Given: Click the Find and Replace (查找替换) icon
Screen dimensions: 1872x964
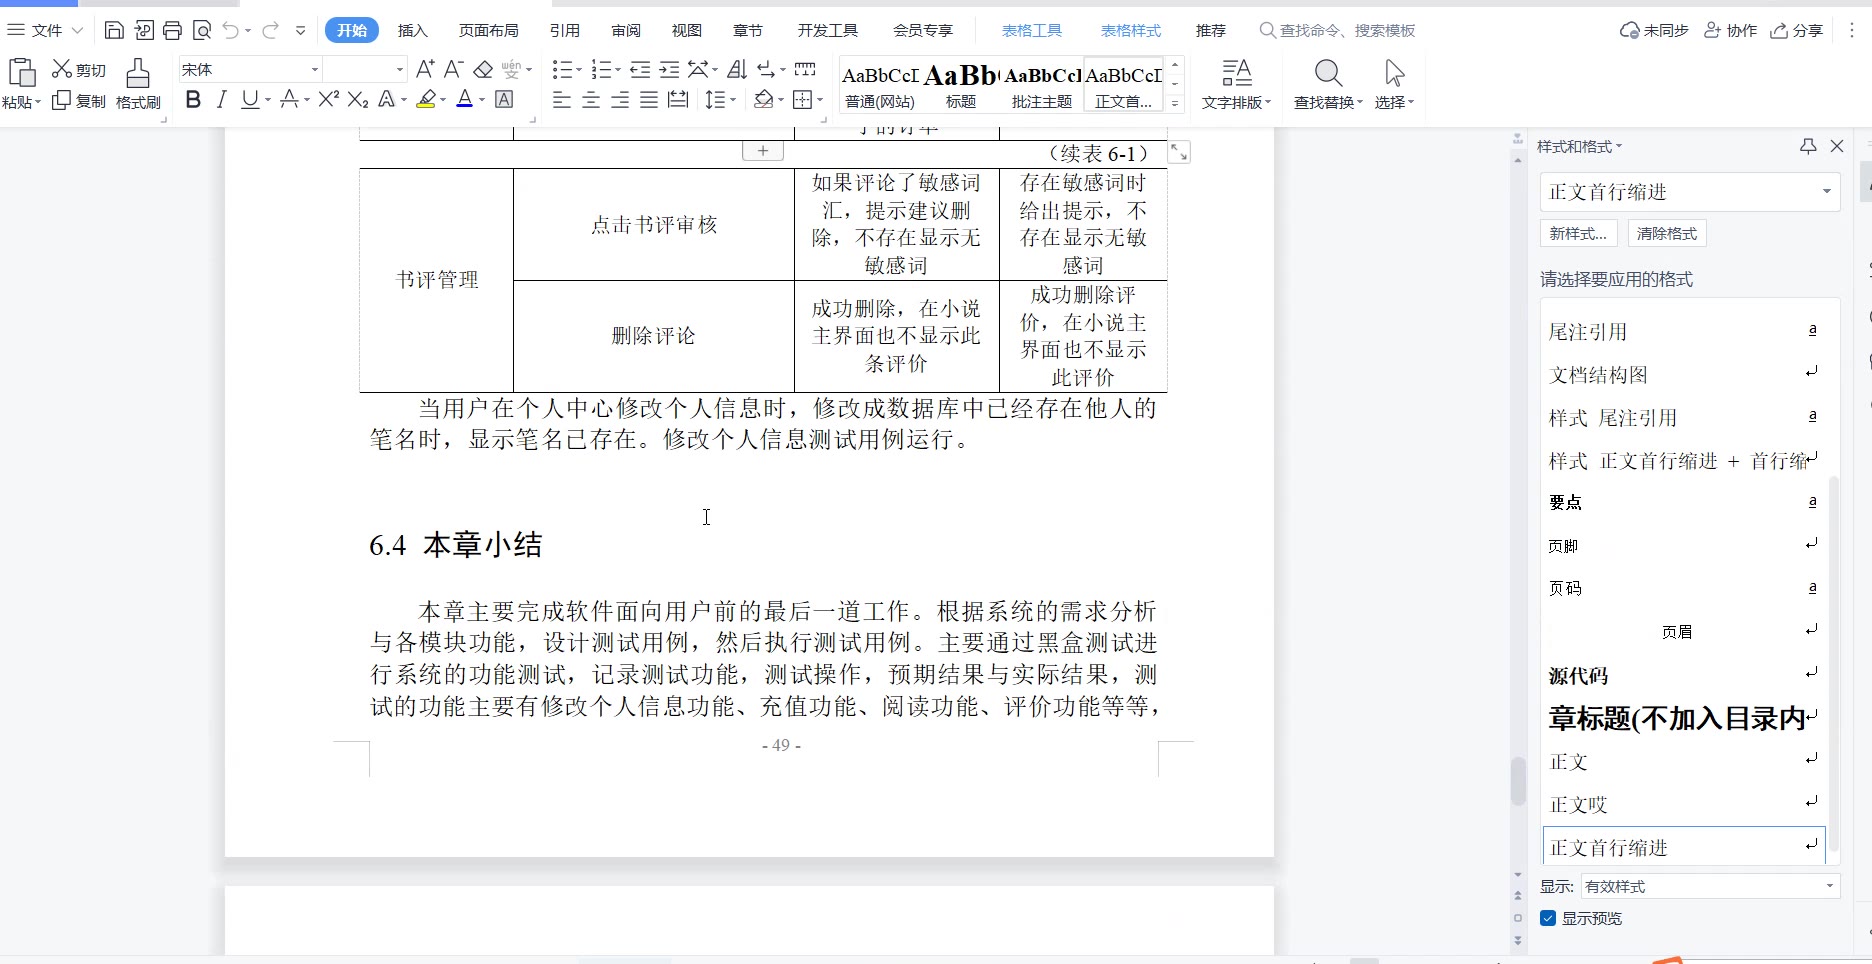Looking at the screenshot, I should pos(1327,74).
